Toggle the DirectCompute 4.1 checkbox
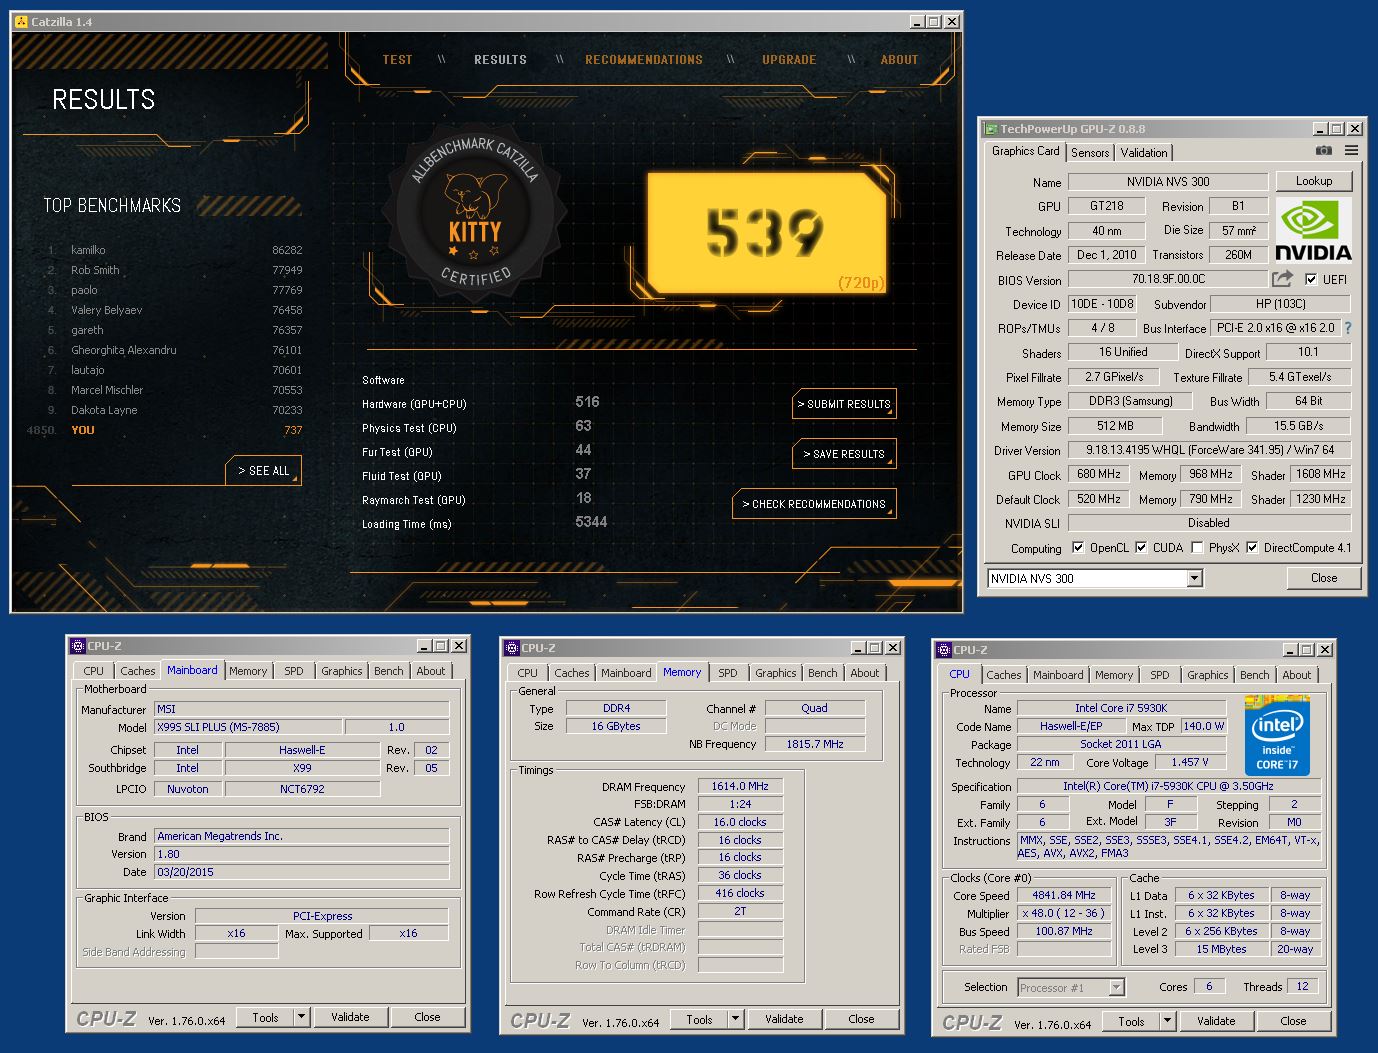This screenshot has width=1378, height=1053. point(1251,547)
